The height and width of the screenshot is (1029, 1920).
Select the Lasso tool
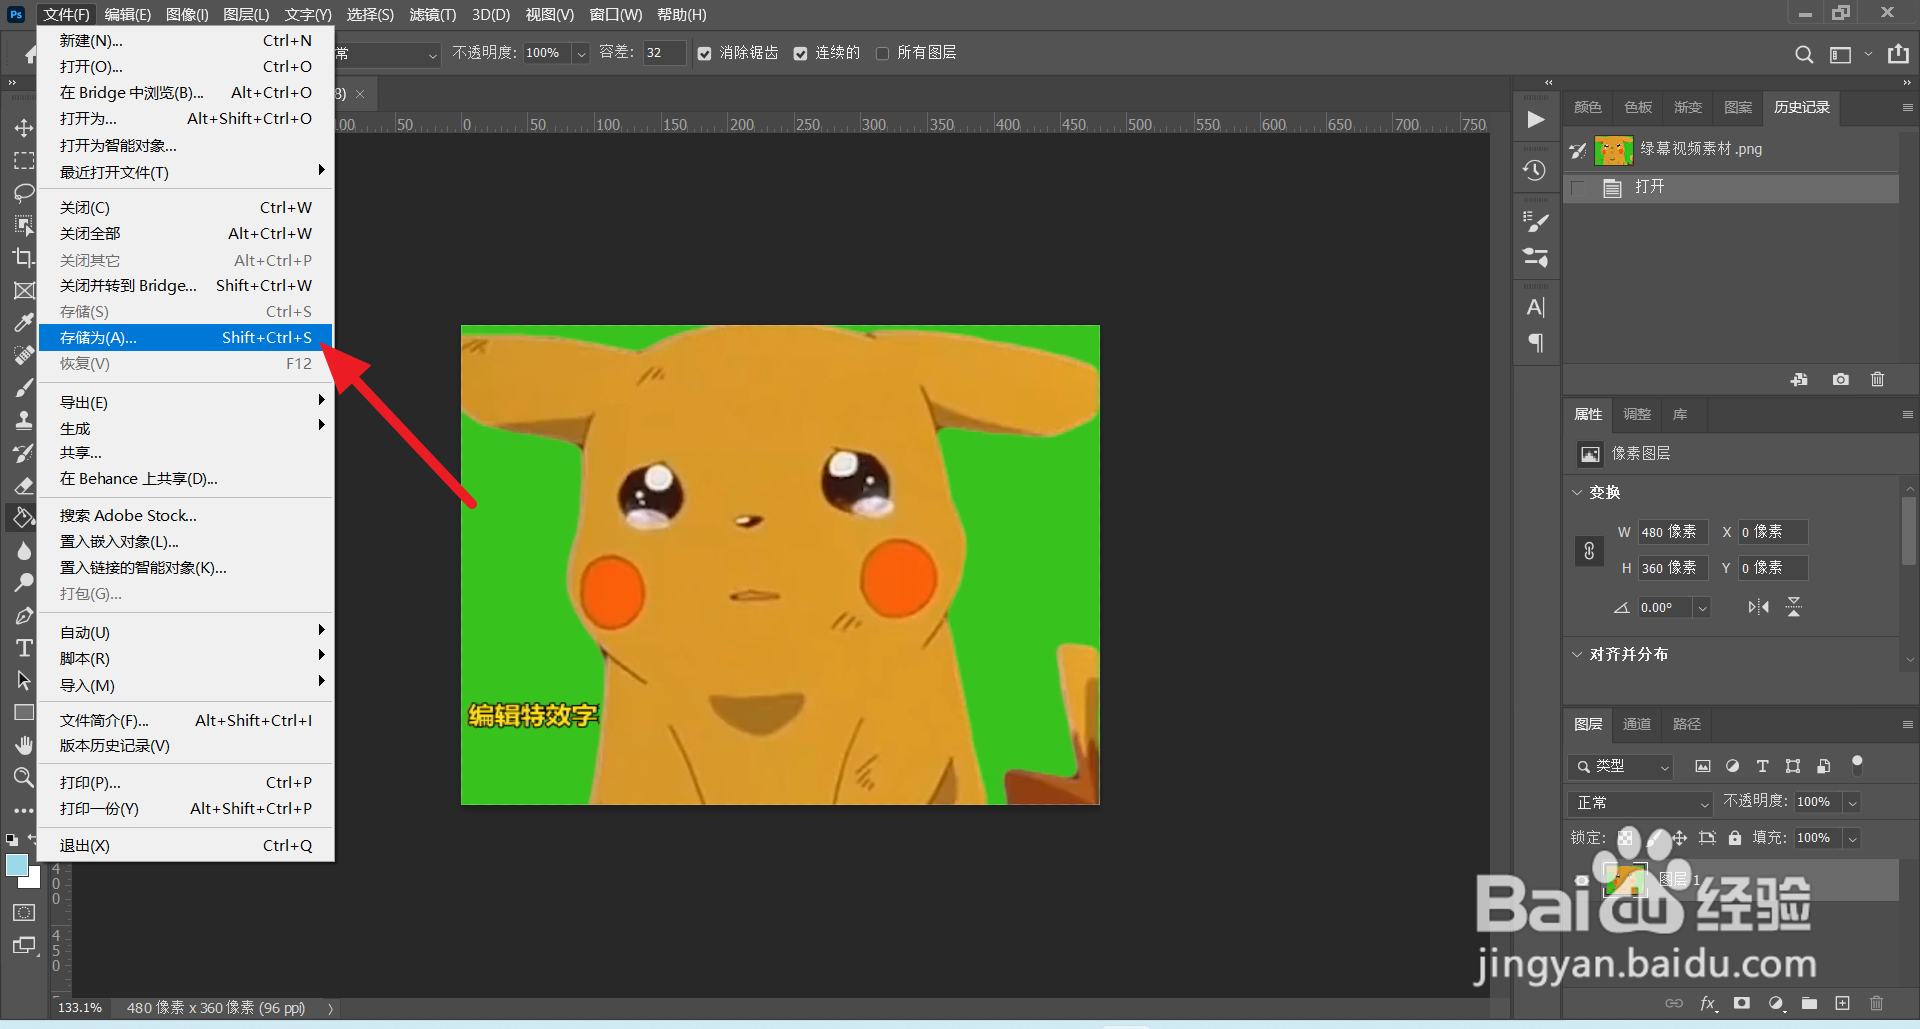point(24,192)
